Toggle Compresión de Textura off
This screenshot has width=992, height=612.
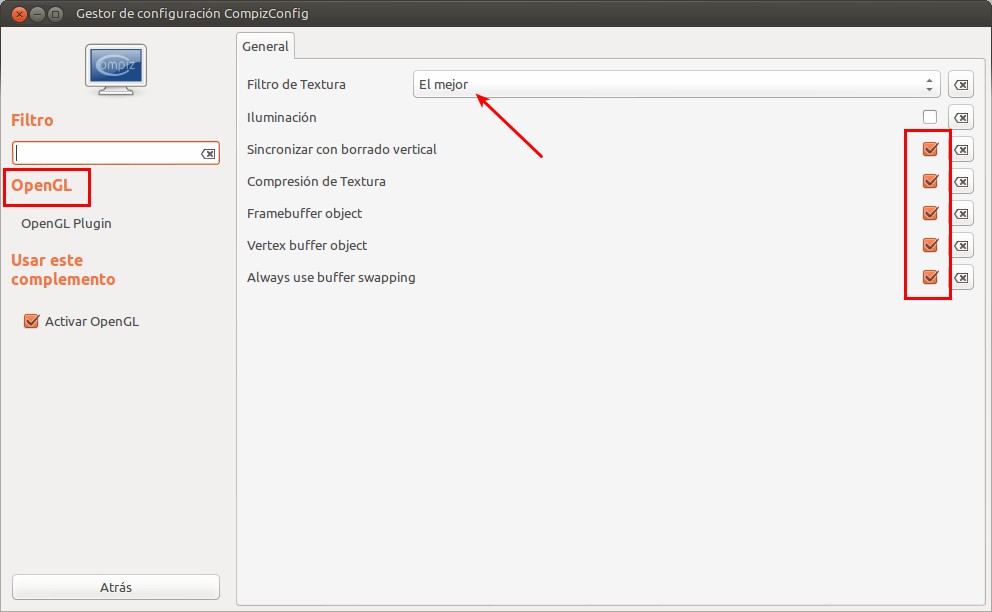929,181
